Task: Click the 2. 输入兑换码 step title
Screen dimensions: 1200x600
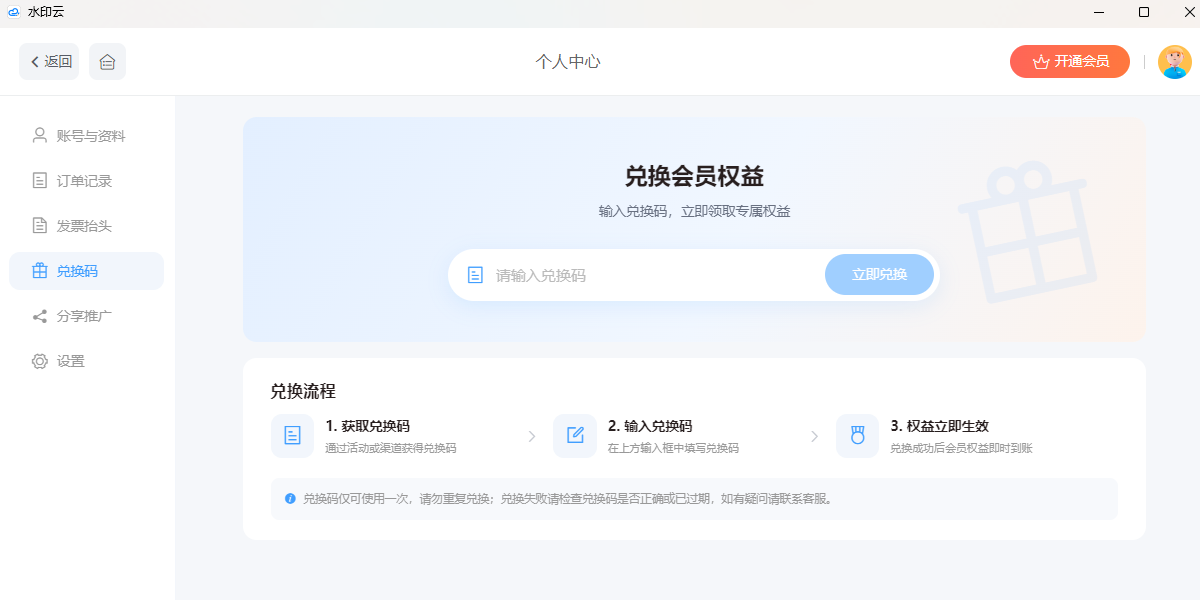Action: (x=650, y=426)
